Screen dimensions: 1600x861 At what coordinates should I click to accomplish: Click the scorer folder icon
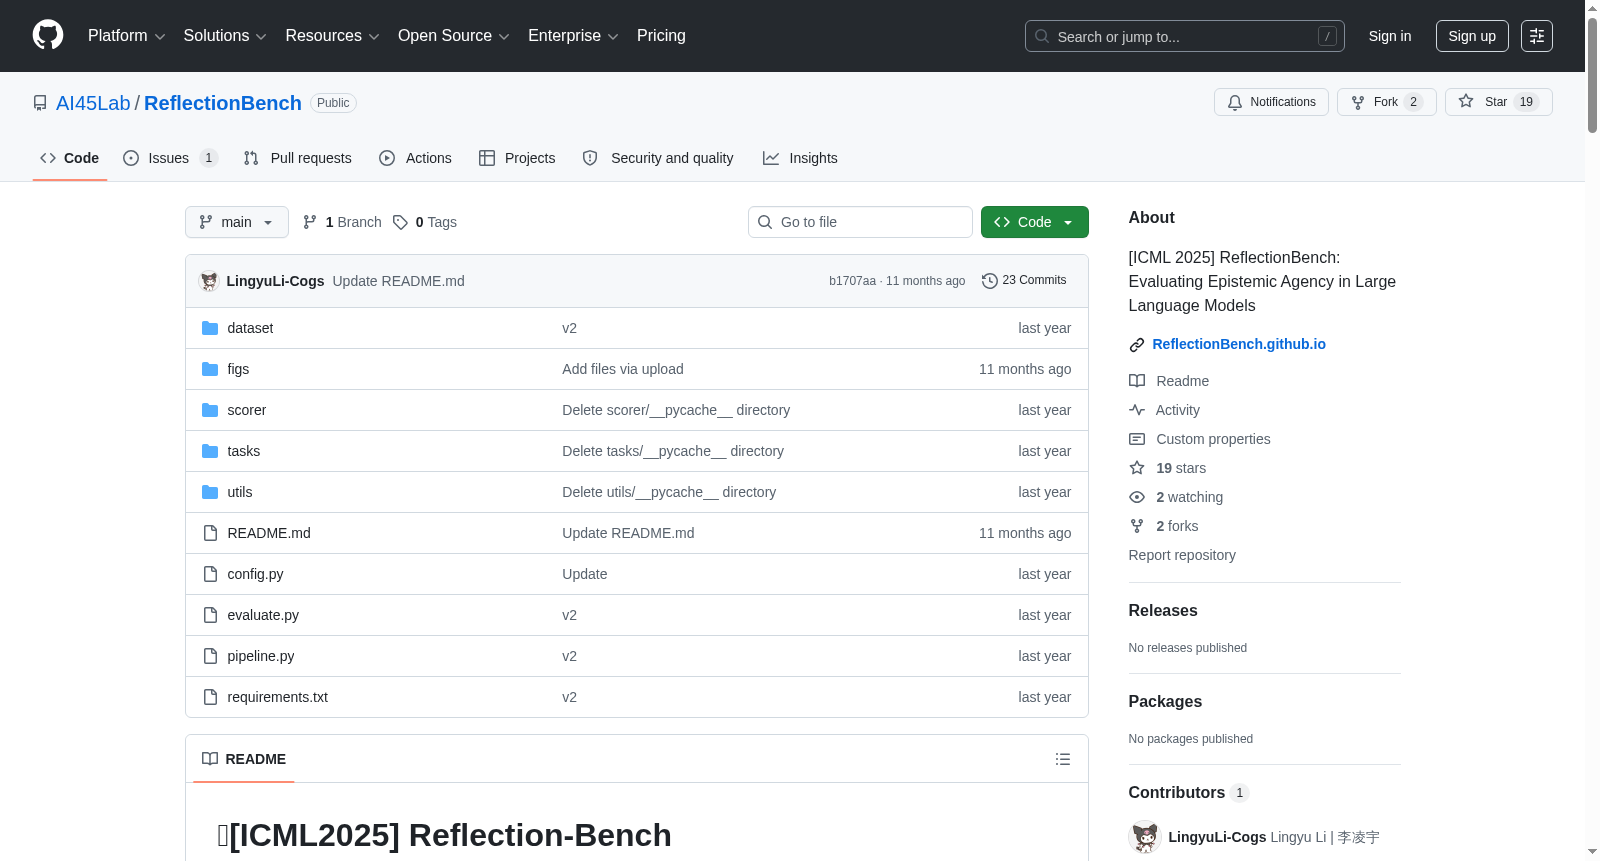(210, 410)
